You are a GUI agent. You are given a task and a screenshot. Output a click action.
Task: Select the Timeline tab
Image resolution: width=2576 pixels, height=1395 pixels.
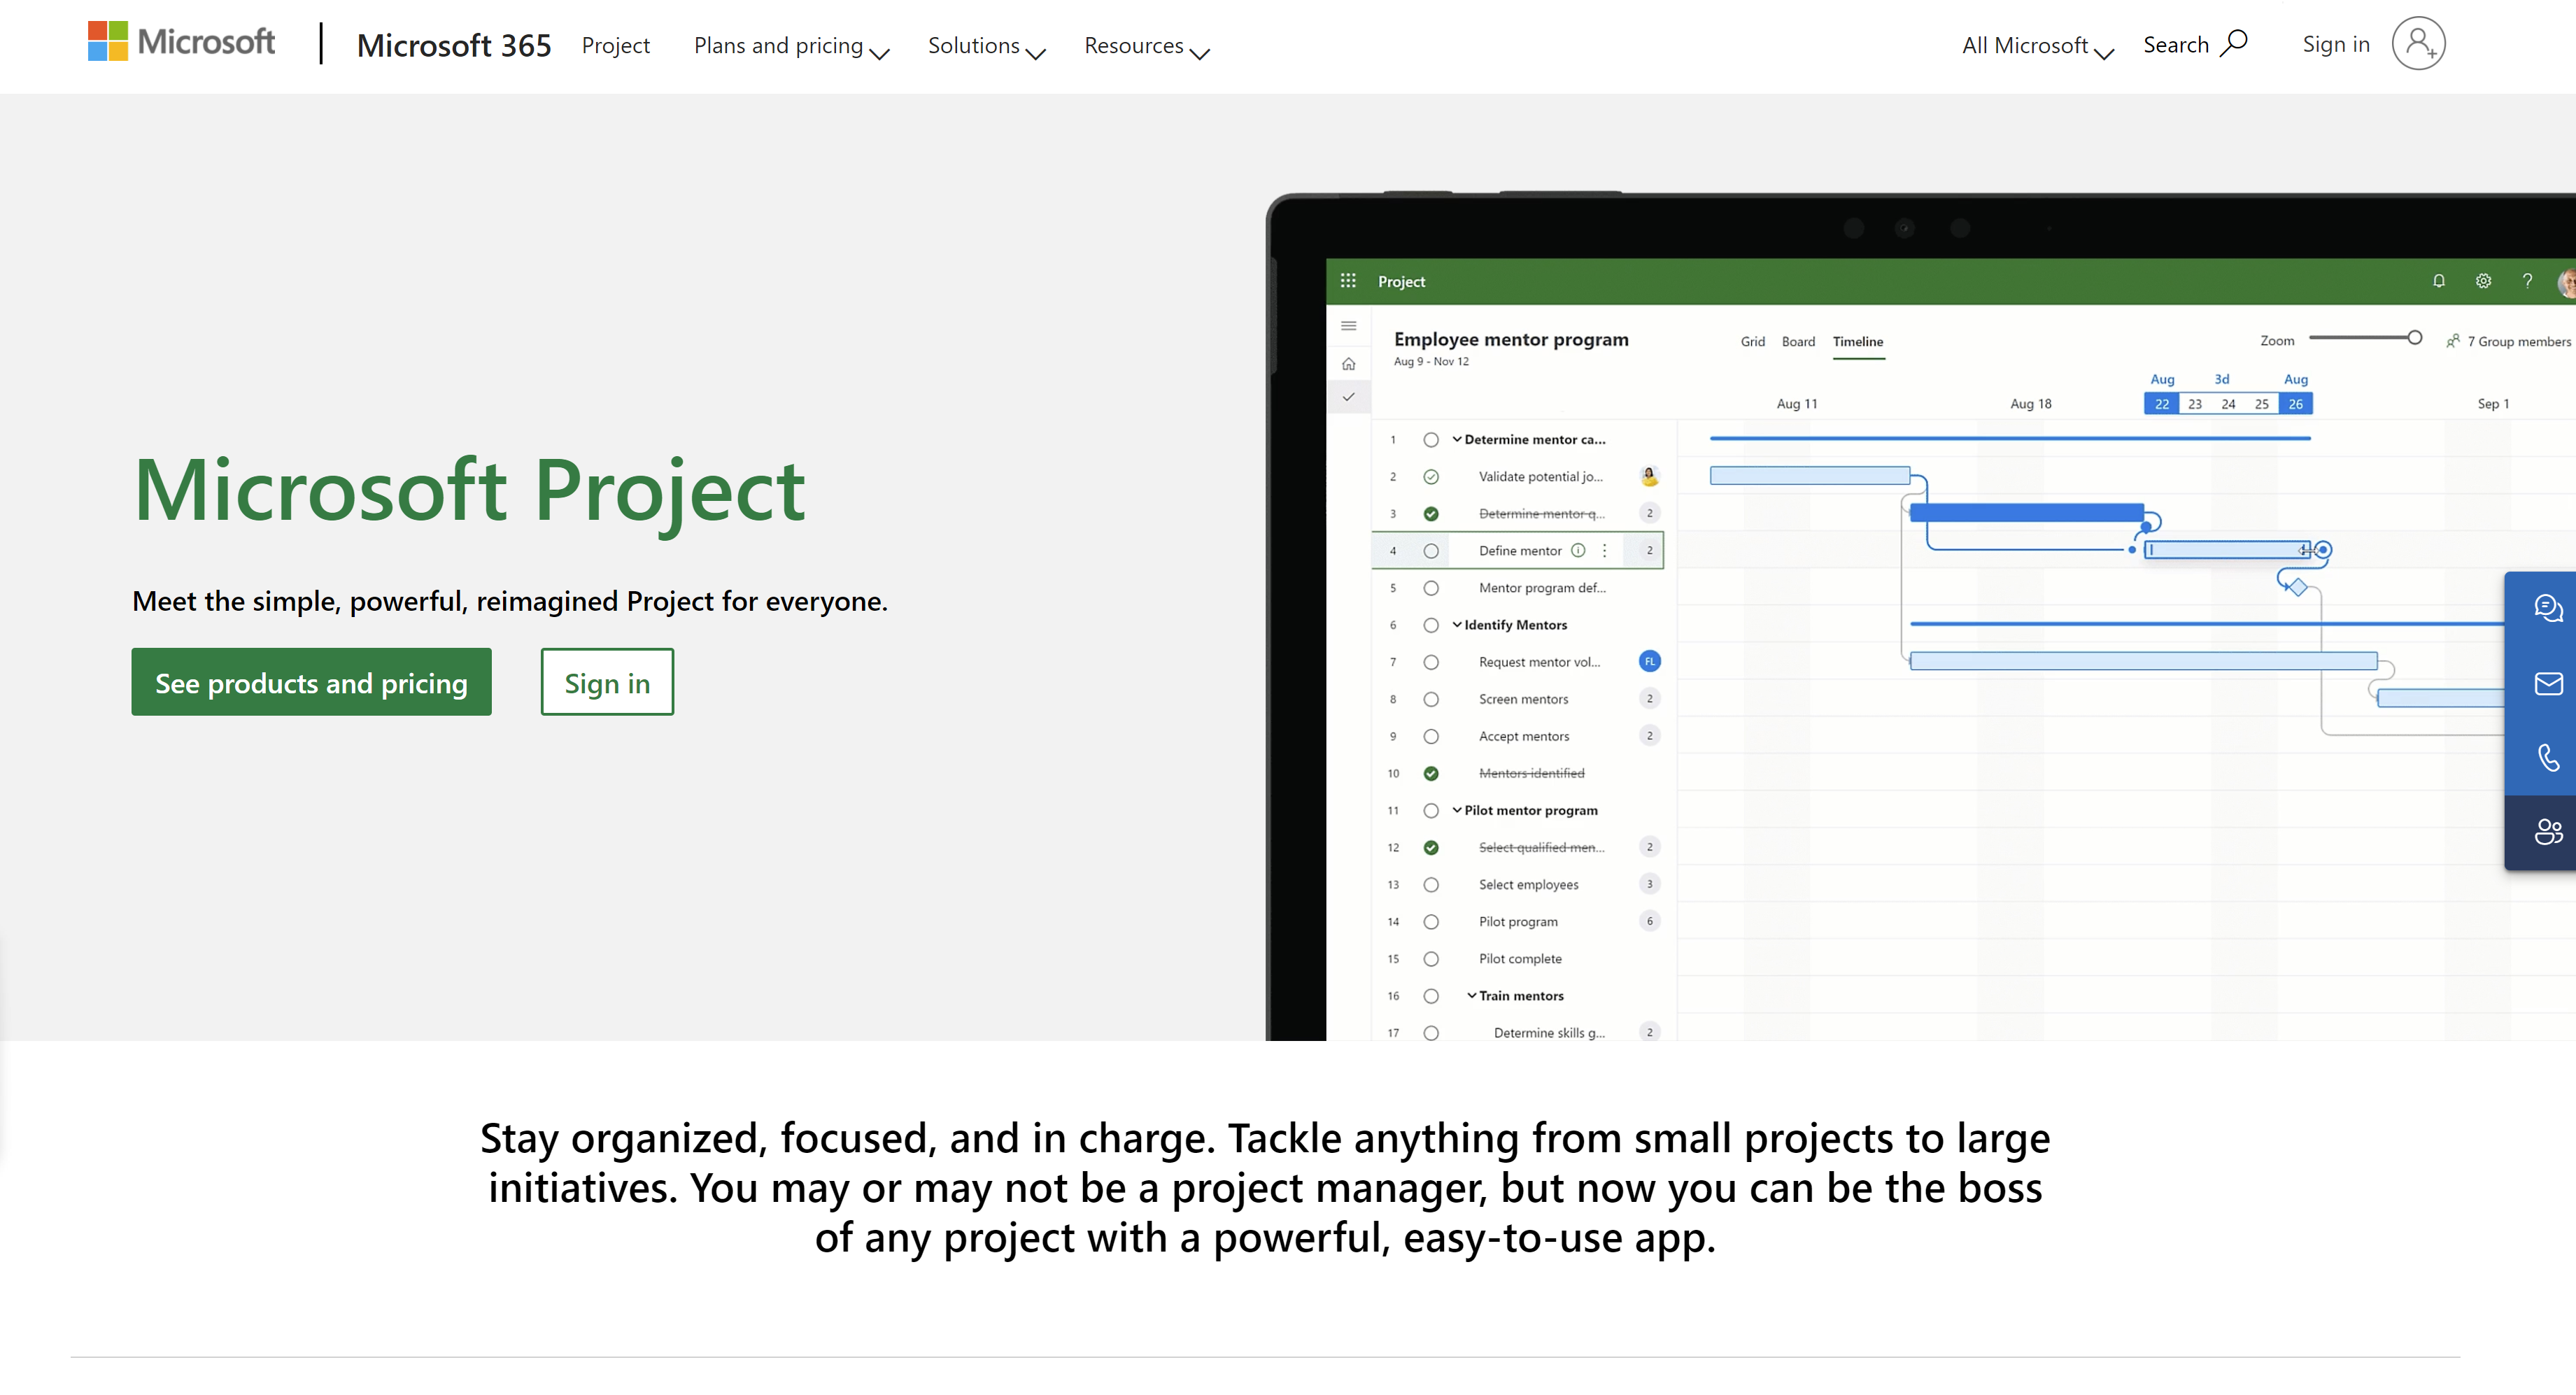(x=1858, y=341)
